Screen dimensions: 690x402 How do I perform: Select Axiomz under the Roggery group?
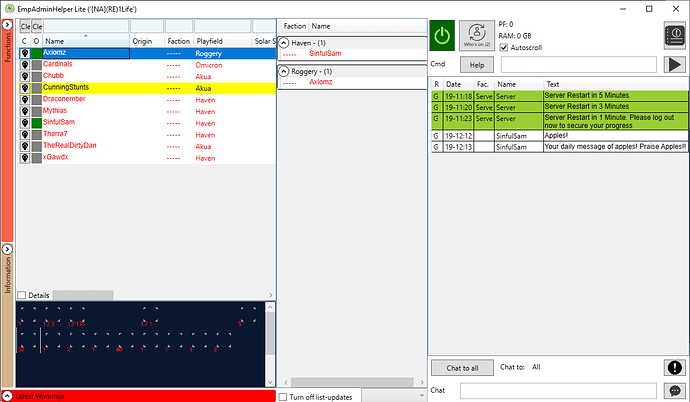(320, 82)
